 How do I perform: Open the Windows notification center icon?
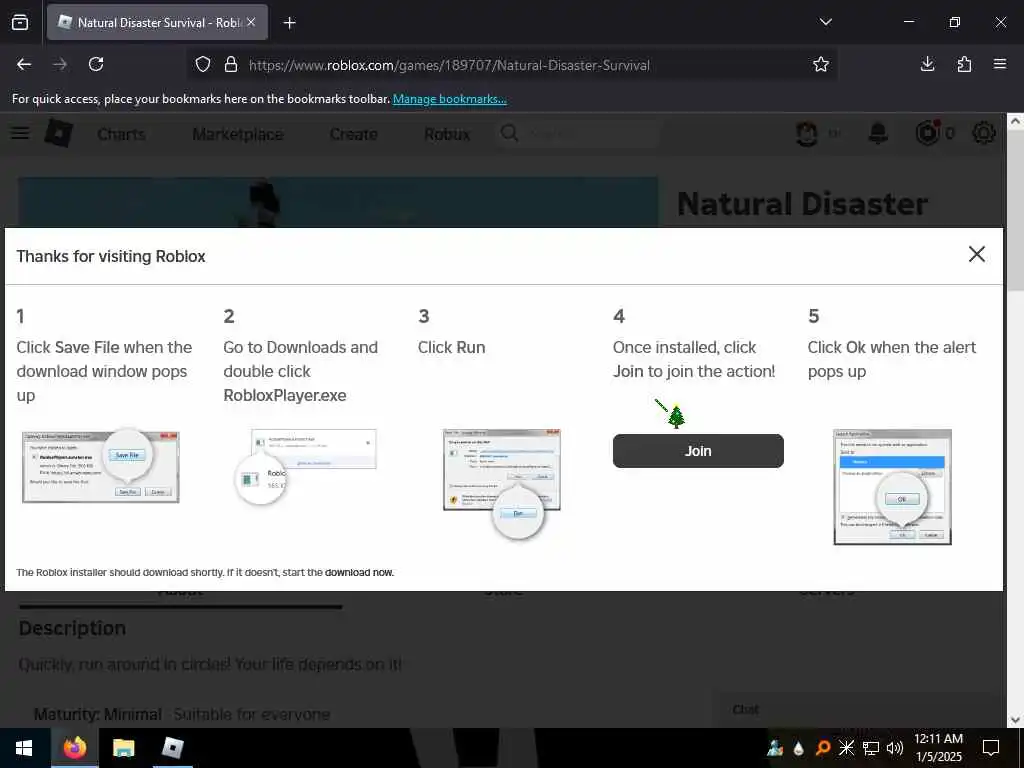991,748
